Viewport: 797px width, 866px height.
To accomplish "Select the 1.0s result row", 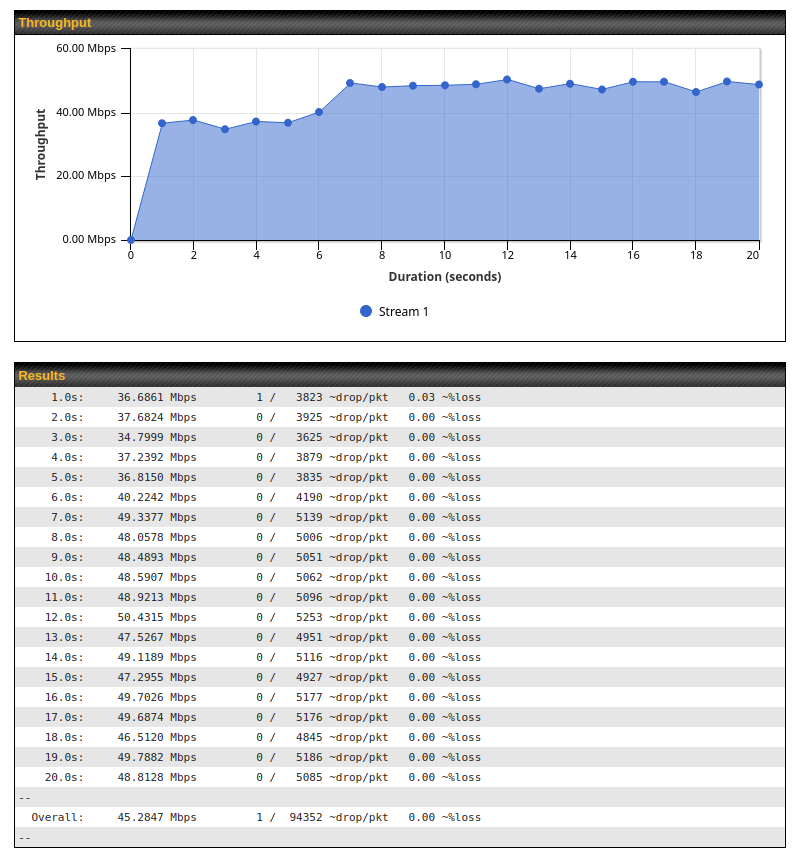I will (x=399, y=397).
